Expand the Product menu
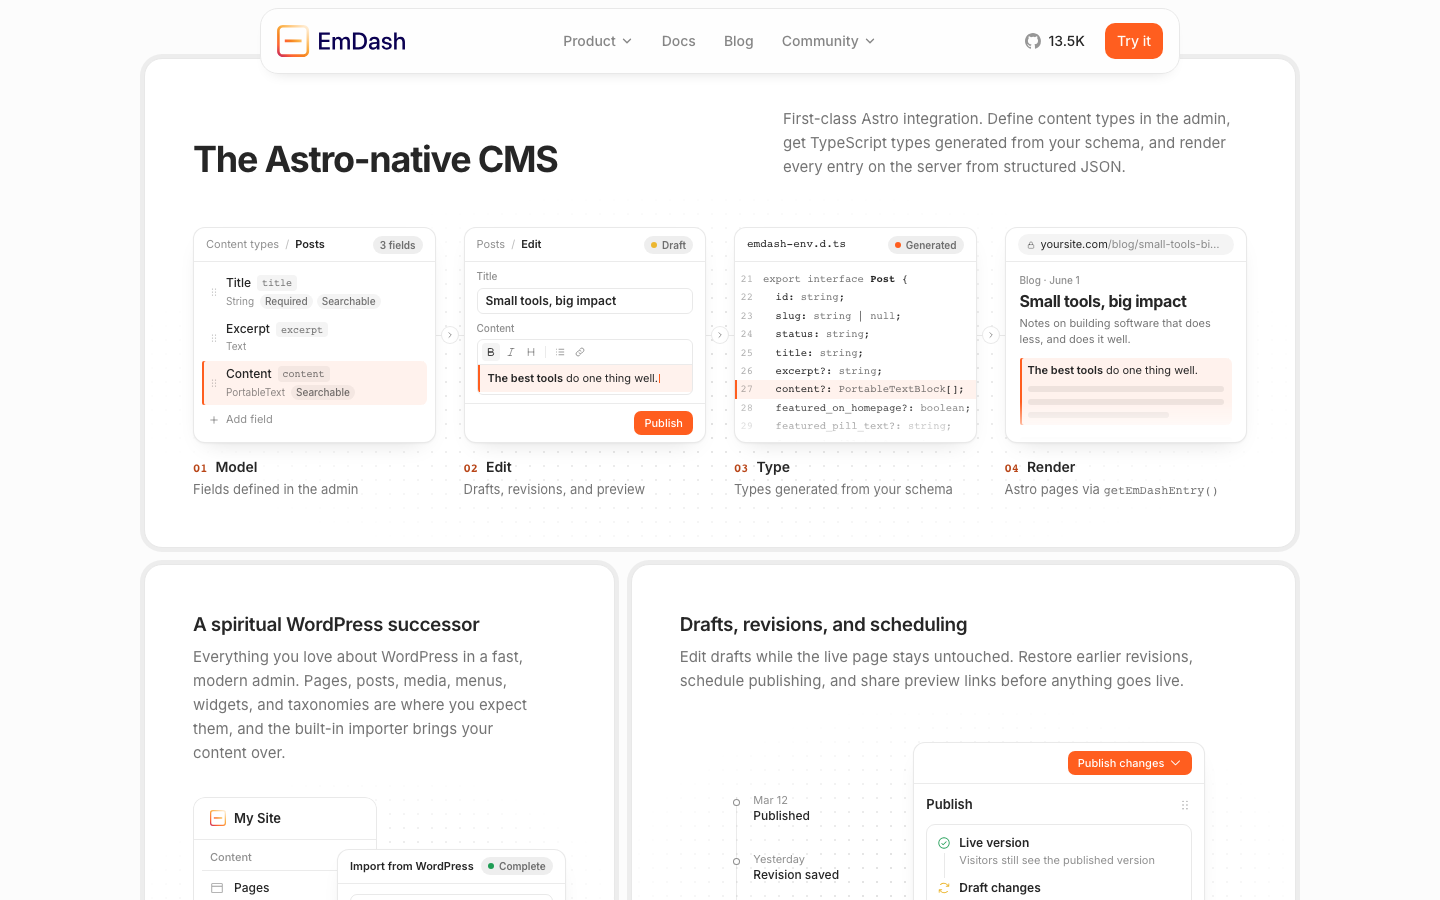Viewport: 1440px width, 900px height. pos(597,41)
